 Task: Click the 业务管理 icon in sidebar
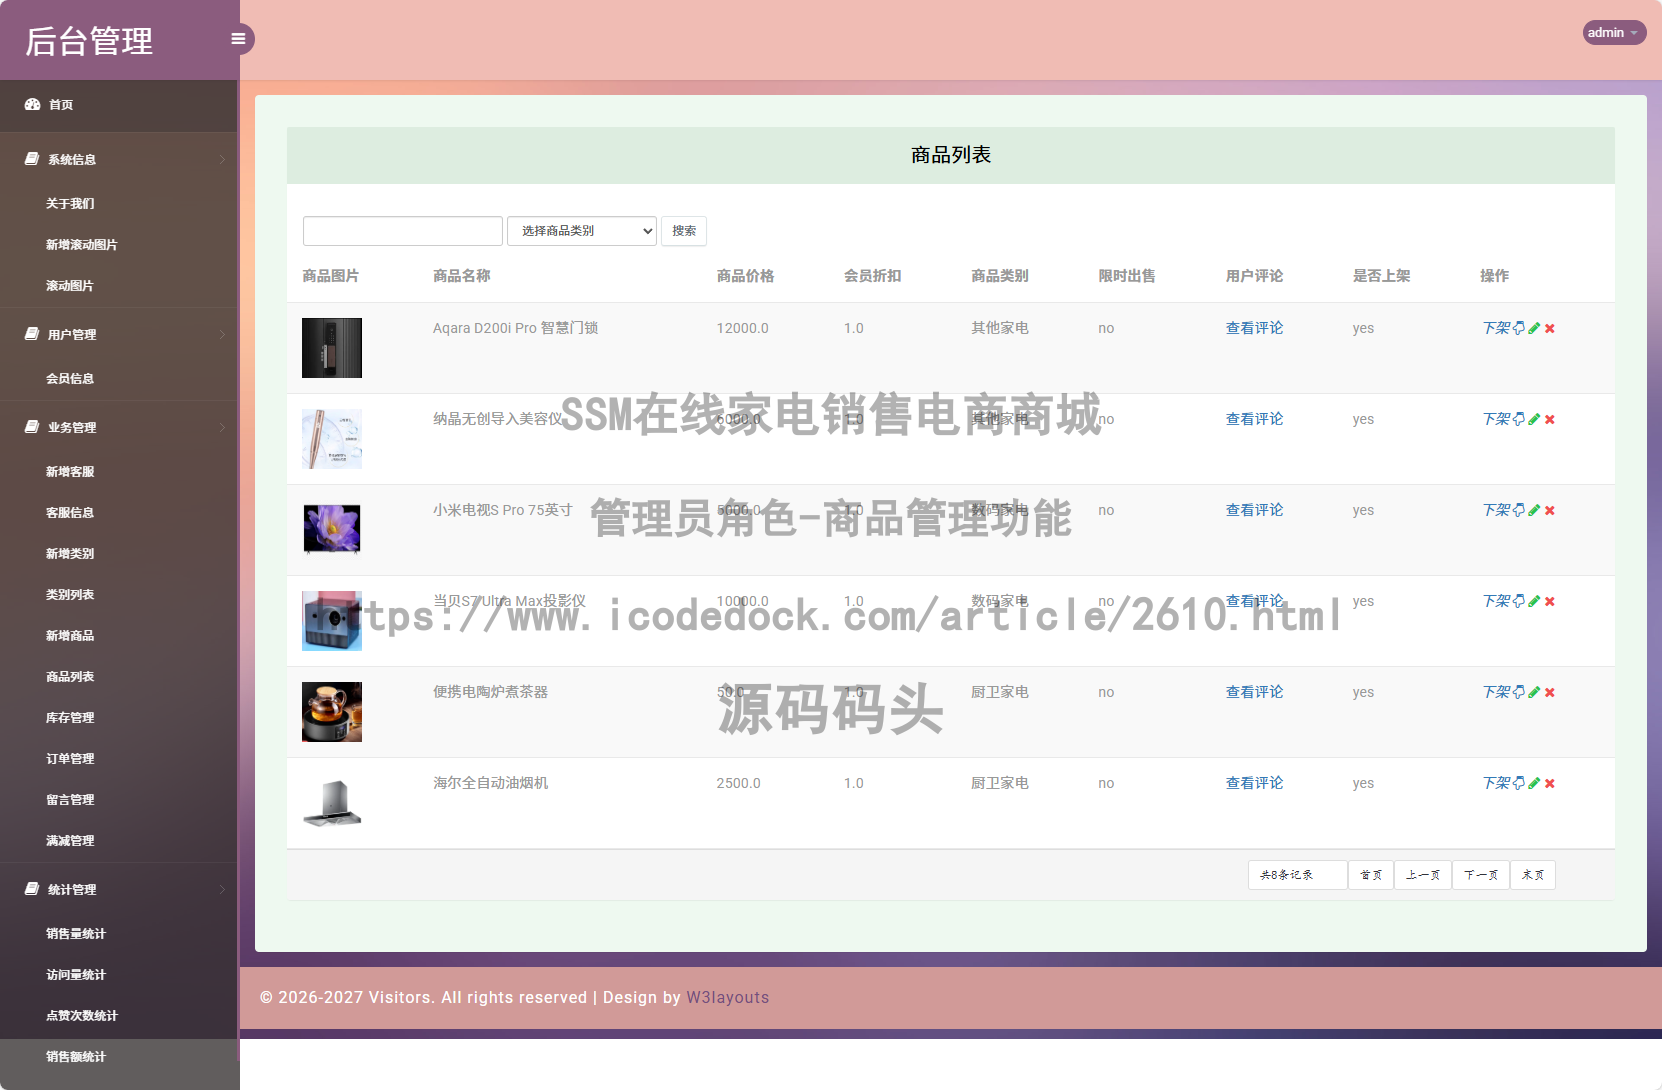coord(29,426)
